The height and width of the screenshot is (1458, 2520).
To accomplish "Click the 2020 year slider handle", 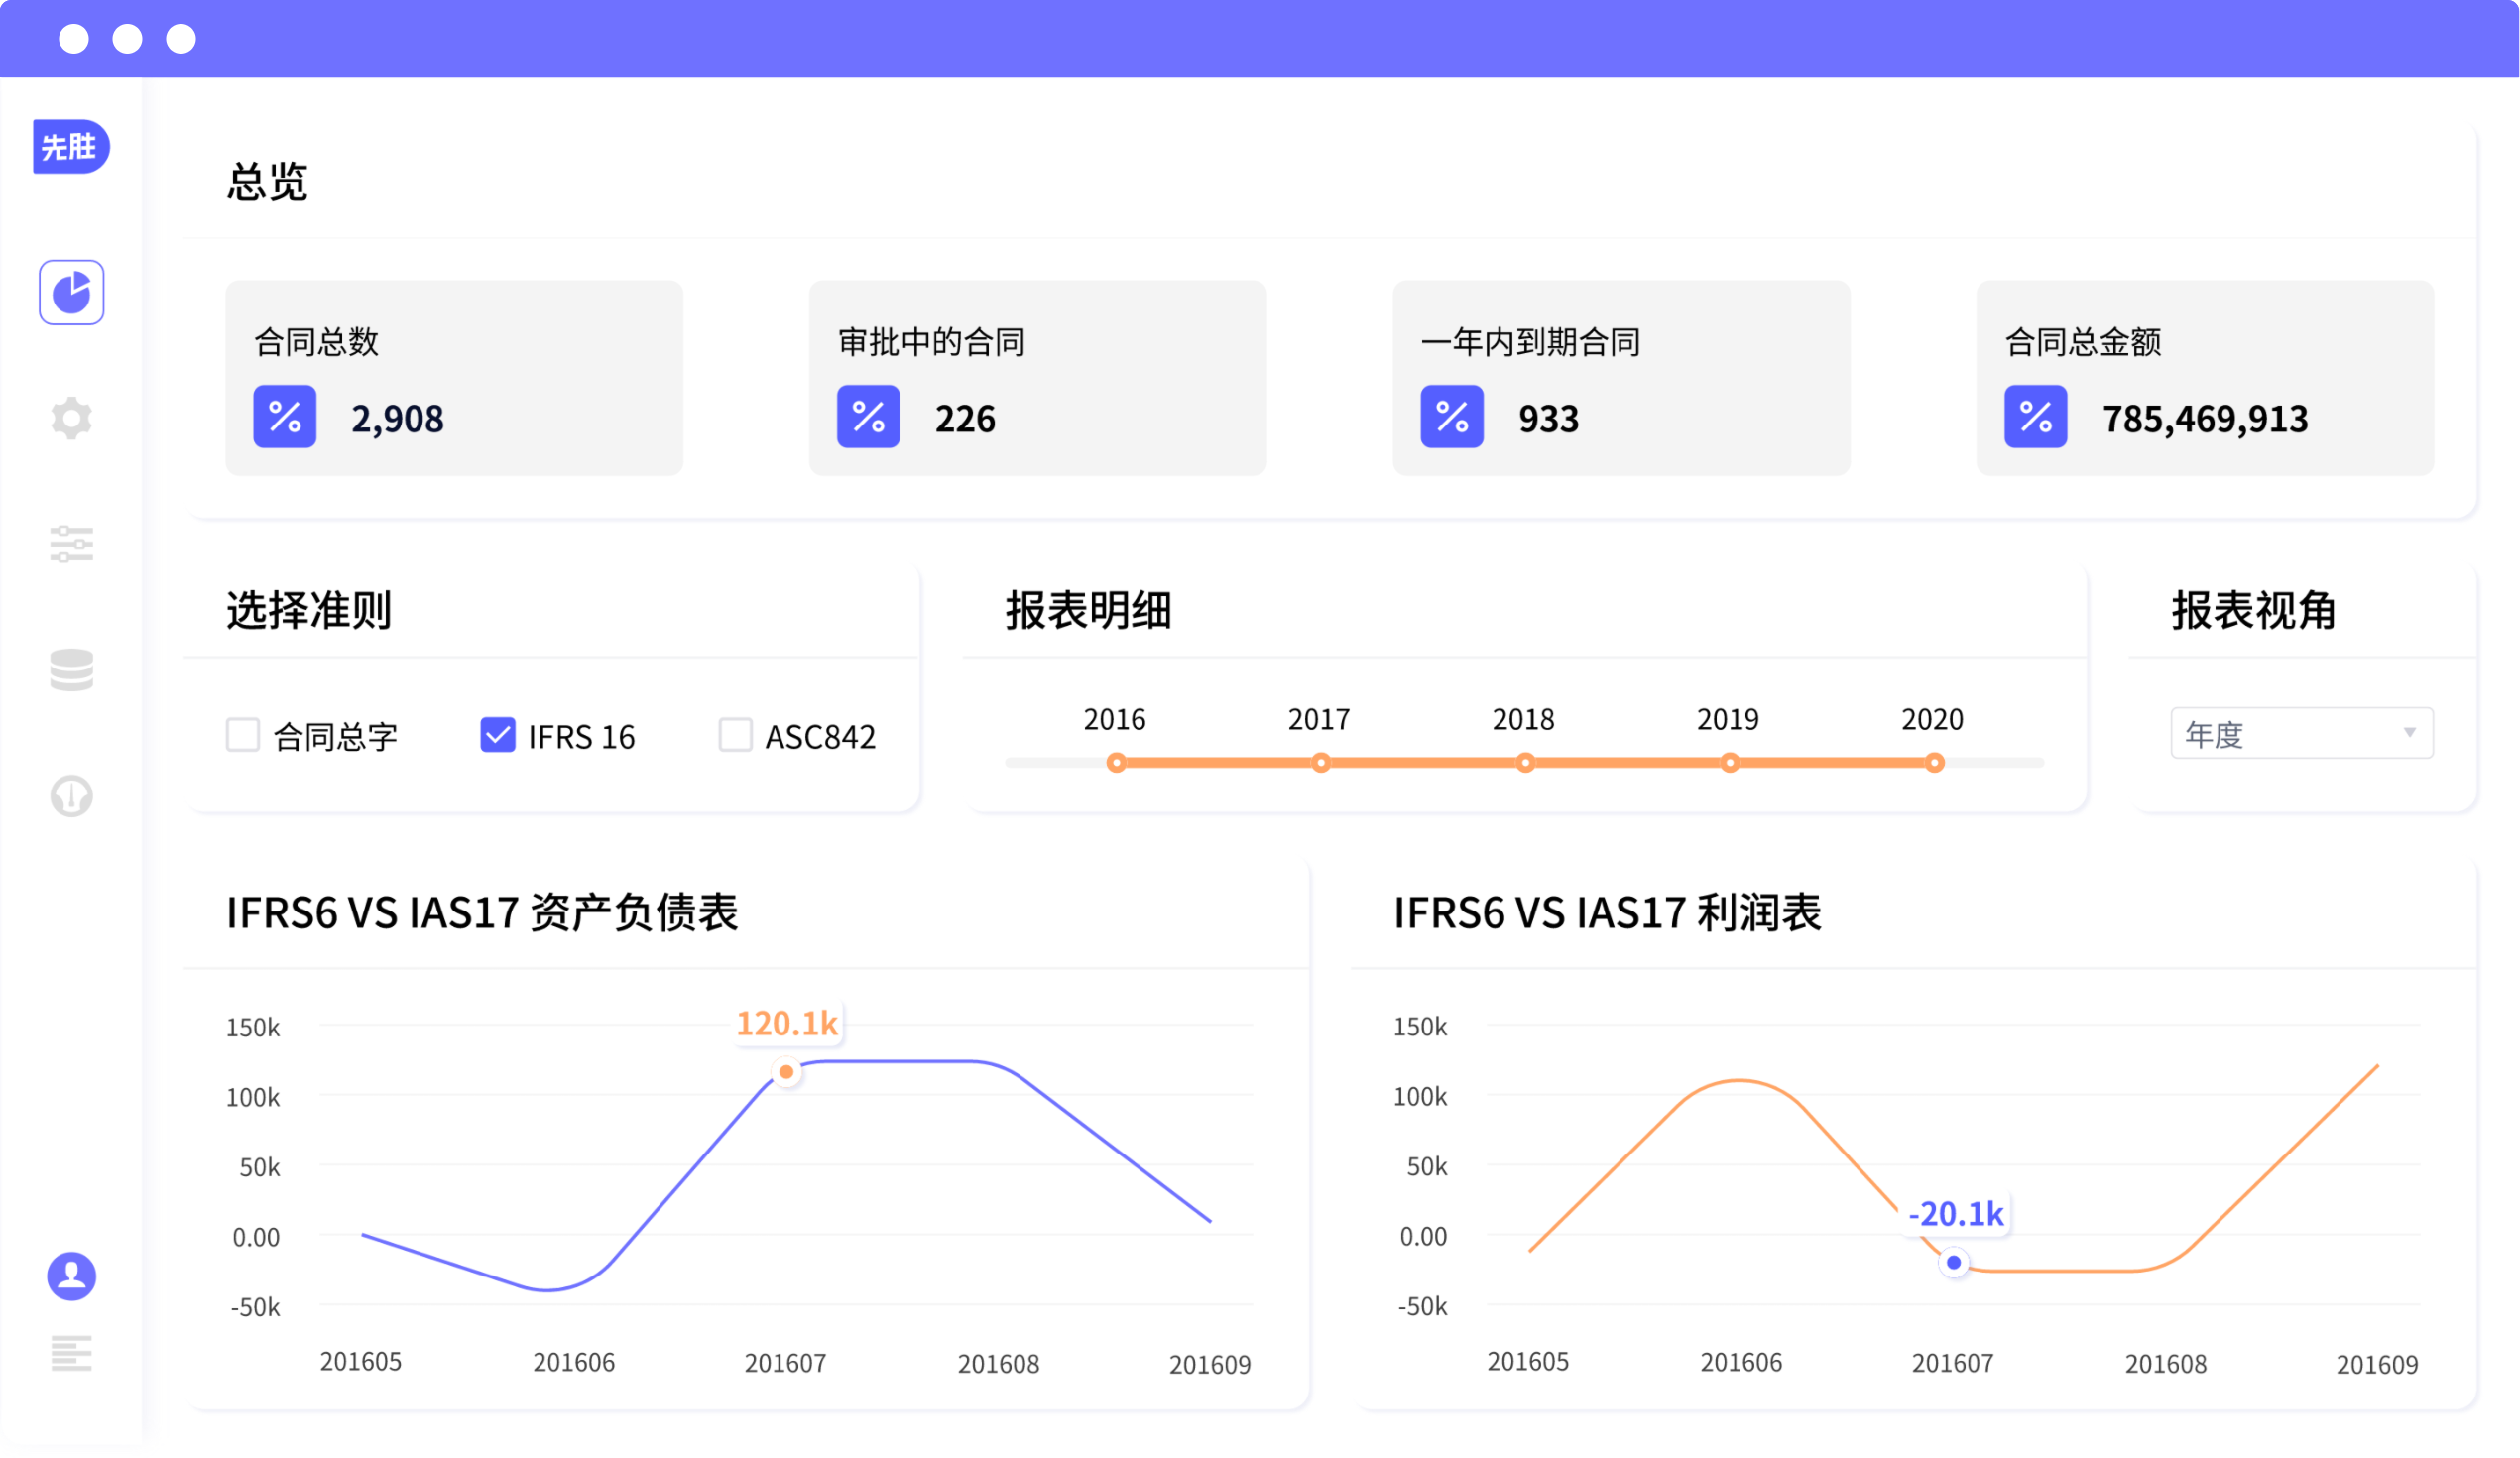I will [1934, 763].
